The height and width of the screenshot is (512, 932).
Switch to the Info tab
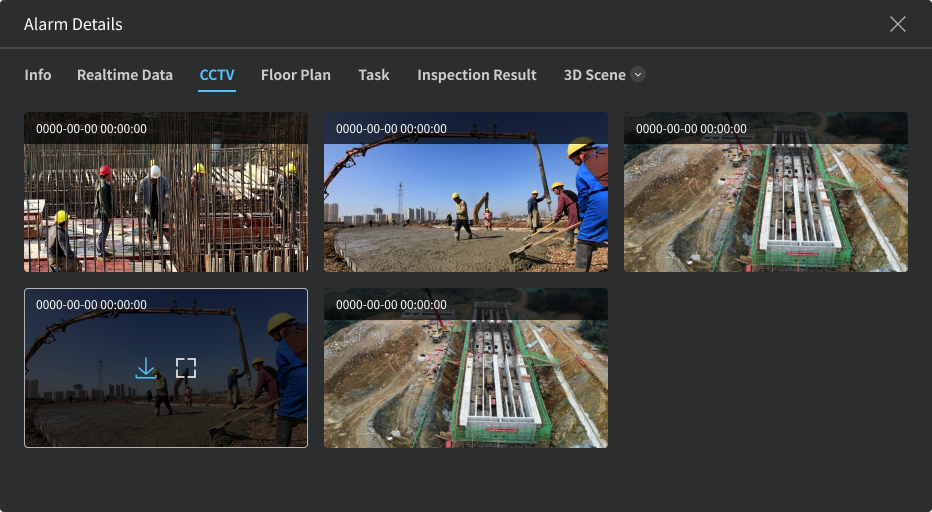click(x=38, y=75)
